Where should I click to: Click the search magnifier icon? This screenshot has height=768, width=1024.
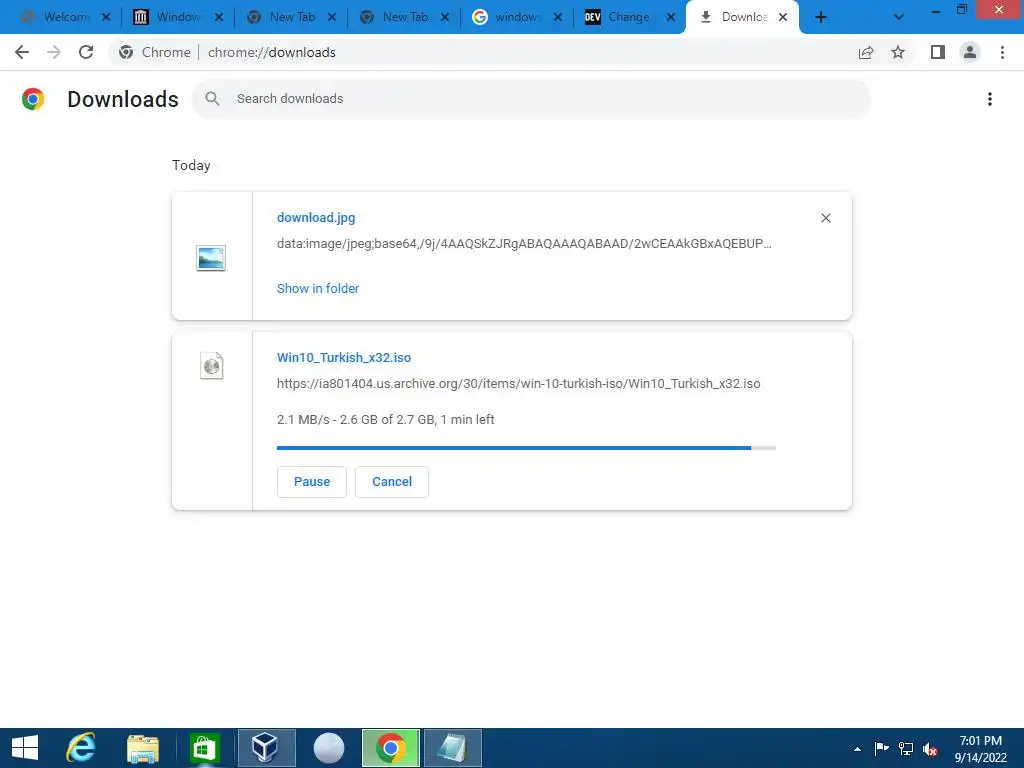coord(212,99)
